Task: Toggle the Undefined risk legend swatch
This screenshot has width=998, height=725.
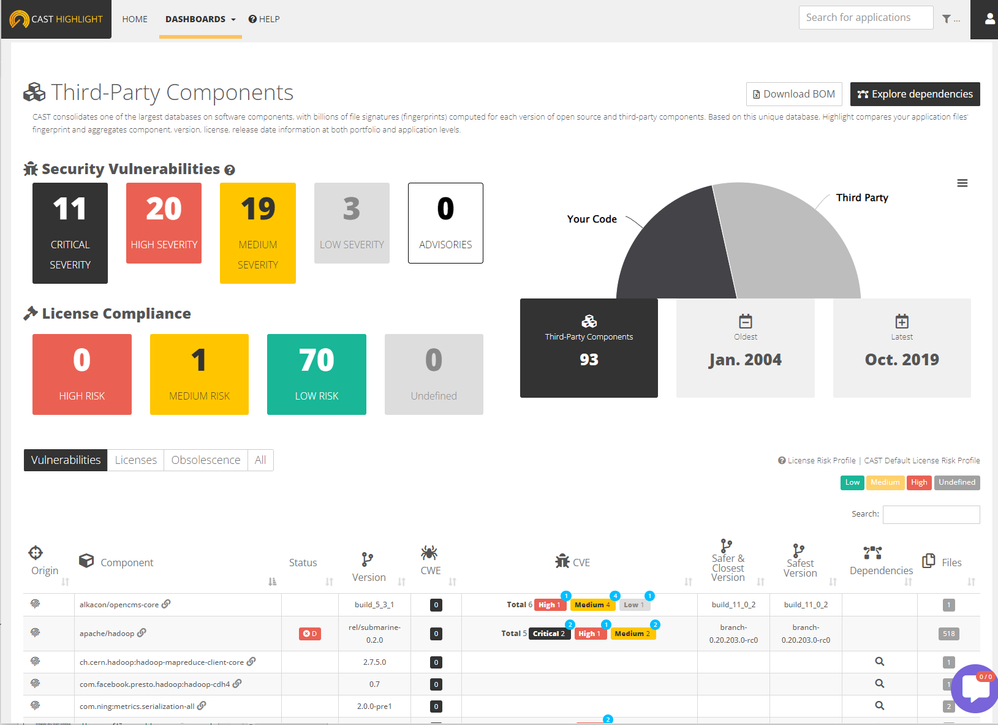Action: coord(957,482)
